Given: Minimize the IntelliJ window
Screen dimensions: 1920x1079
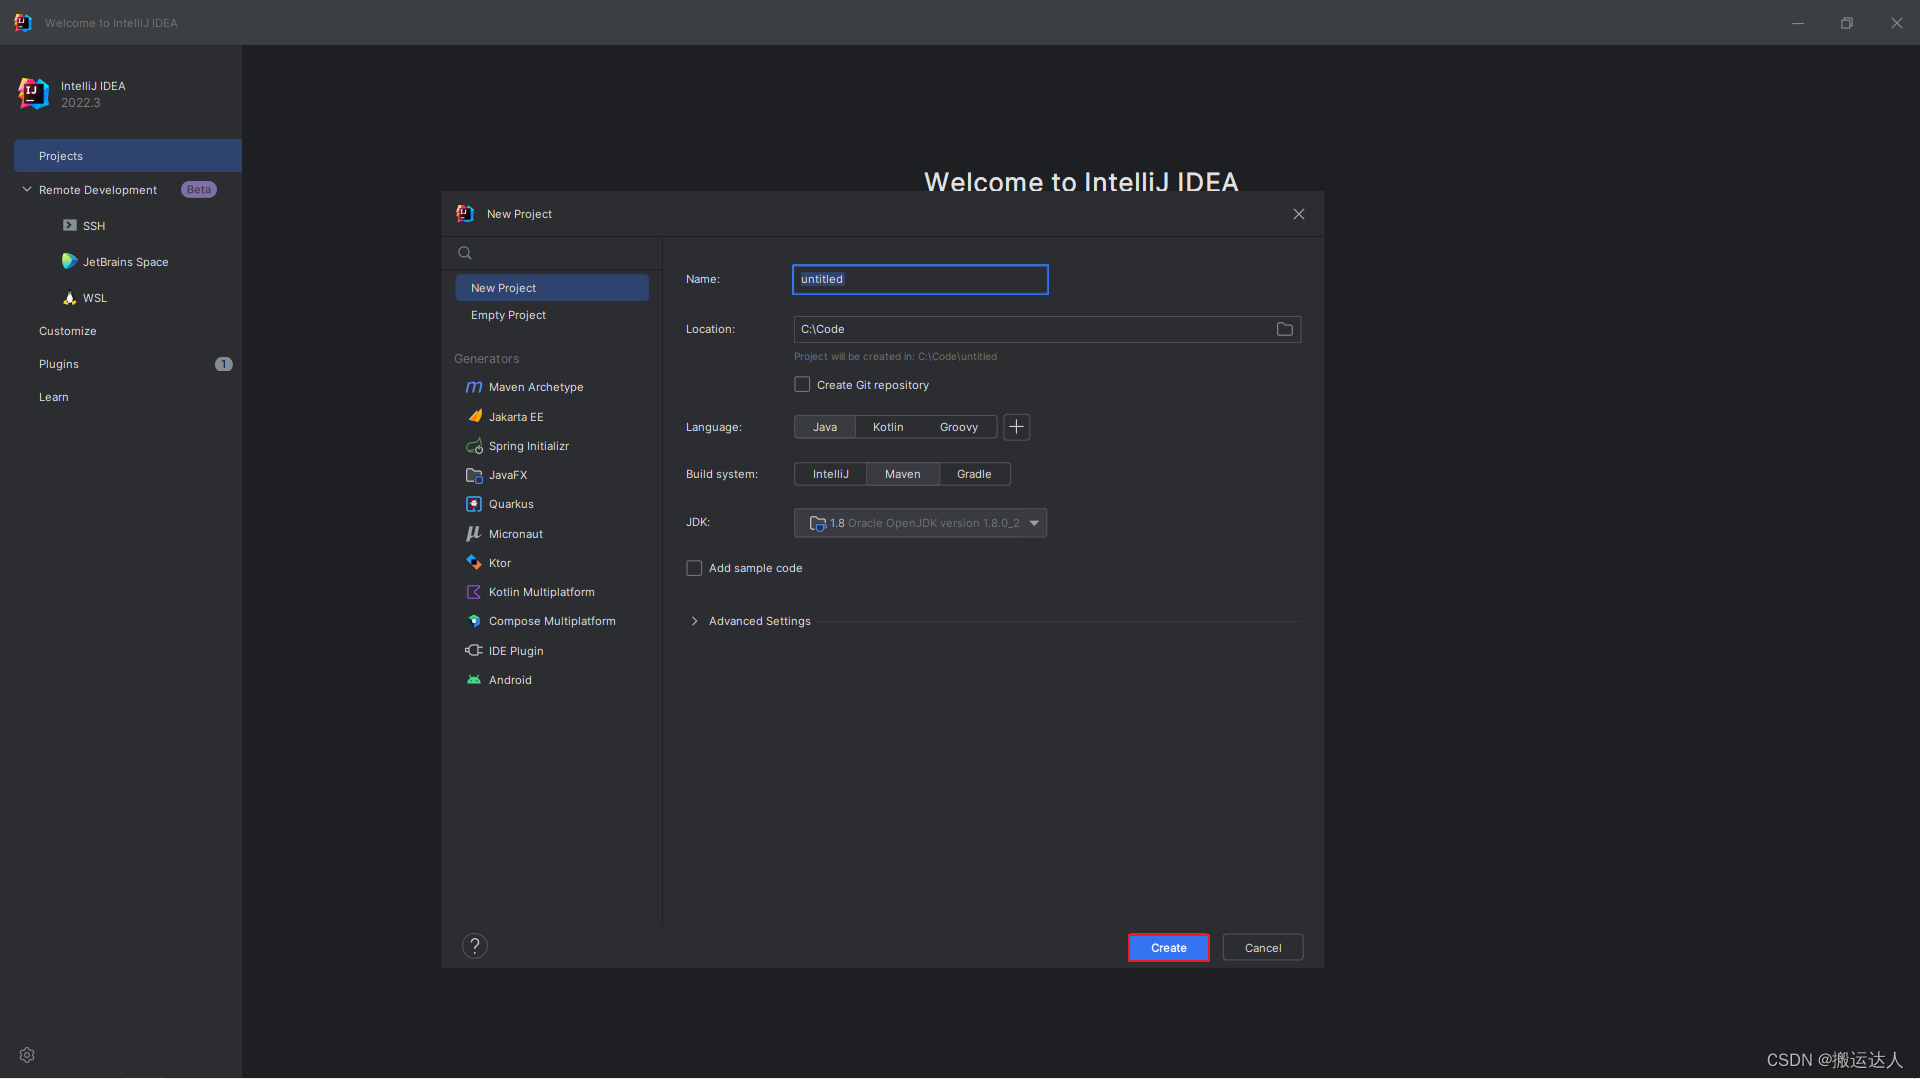Looking at the screenshot, I should pyautogui.click(x=1798, y=23).
